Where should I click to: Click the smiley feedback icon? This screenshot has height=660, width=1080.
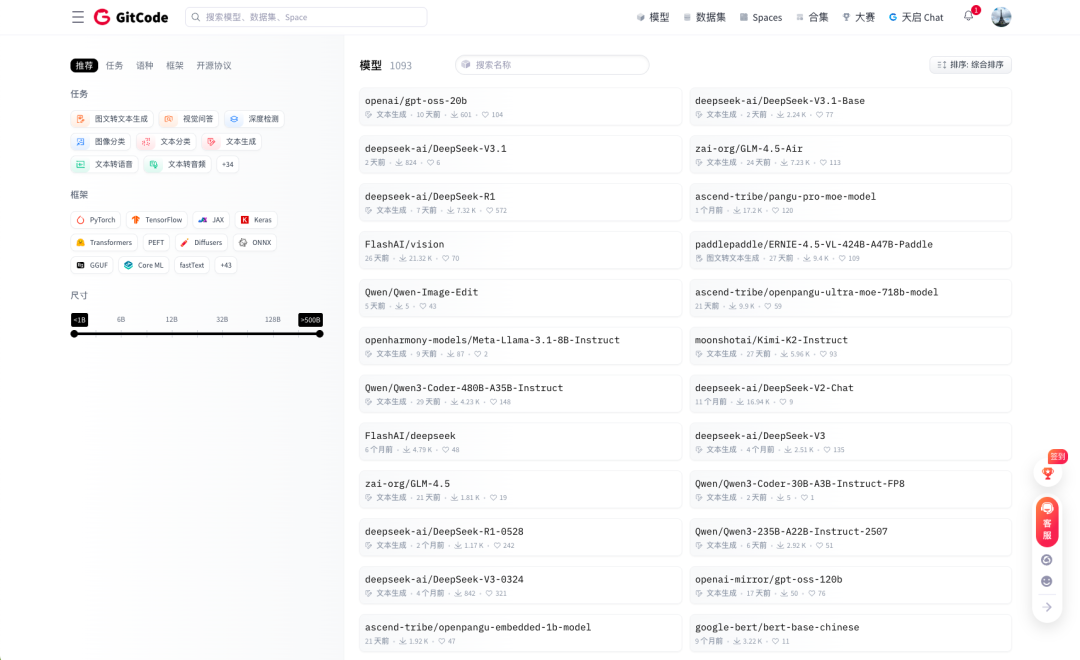1046,581
